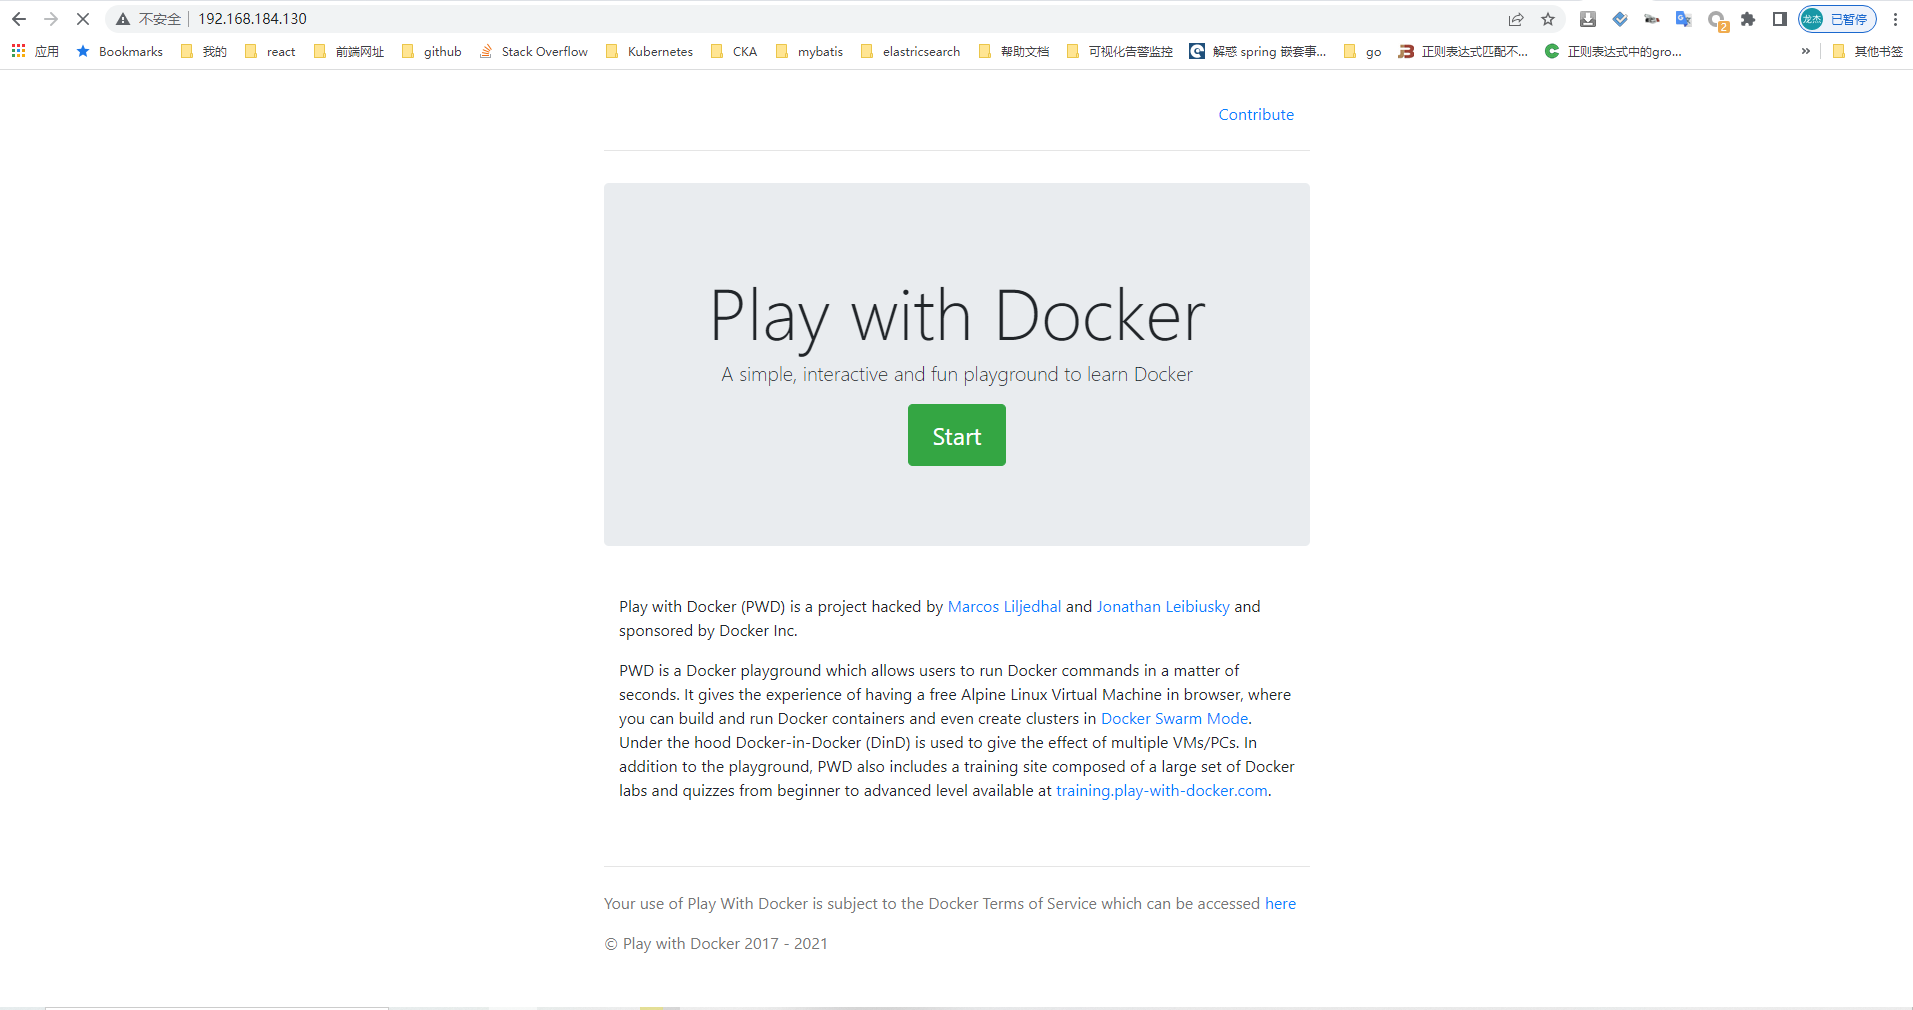The height and width of the screenshot is (1010, 1913).
Task: Open the Google Translate extension
Action: (1684, 19)
